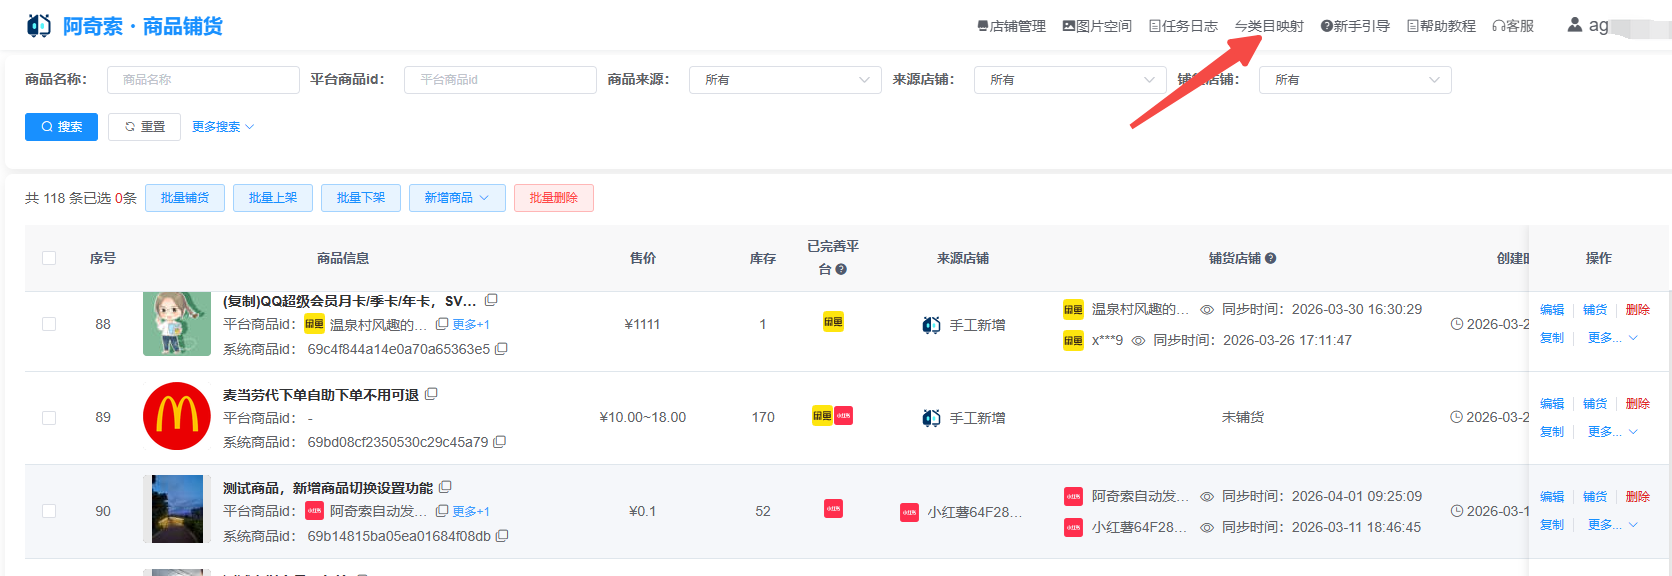This screenshot has width=1672, height=576.
Task: View the x***9 shop listing eye icon
Action: [1138, 341]
